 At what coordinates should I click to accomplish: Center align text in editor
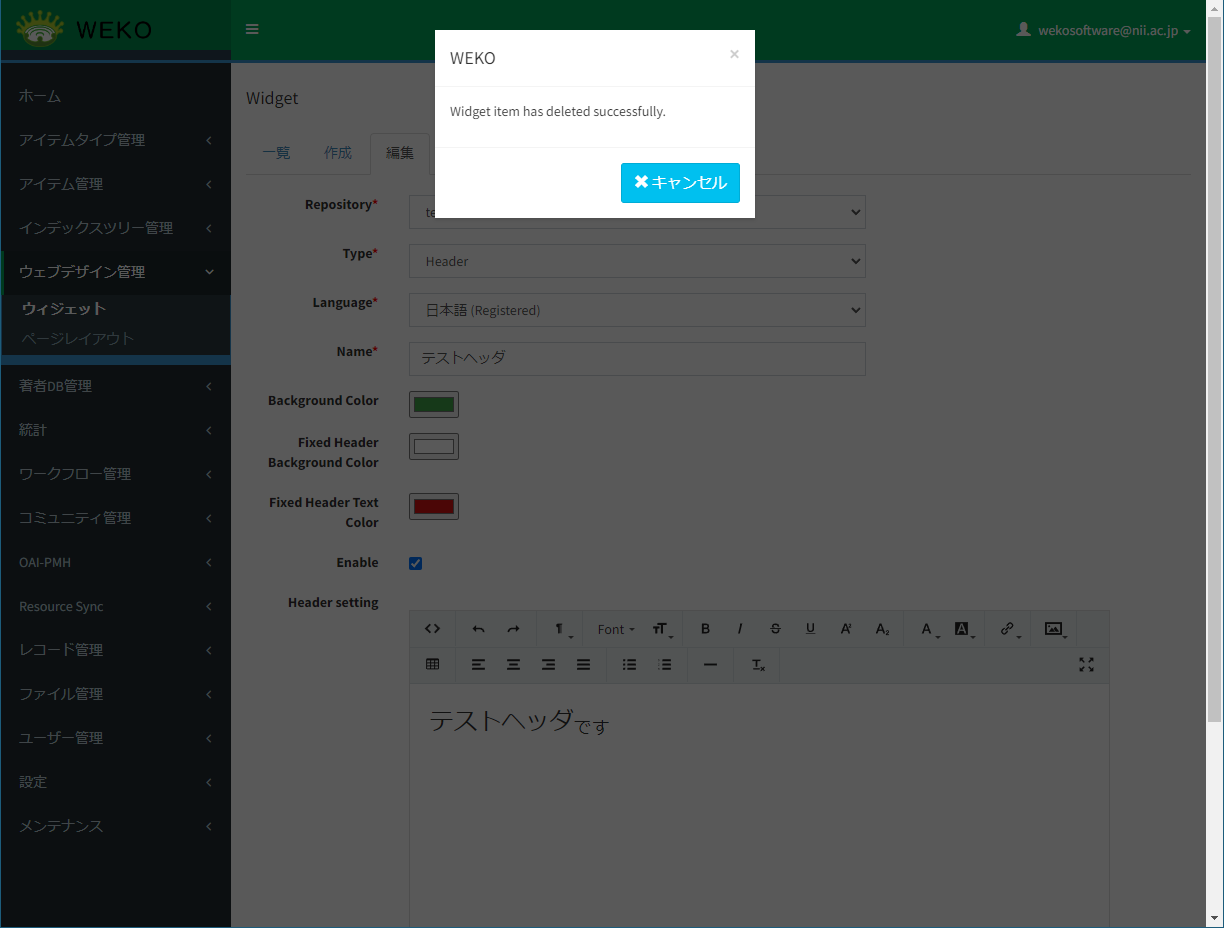tap(513, 665)
